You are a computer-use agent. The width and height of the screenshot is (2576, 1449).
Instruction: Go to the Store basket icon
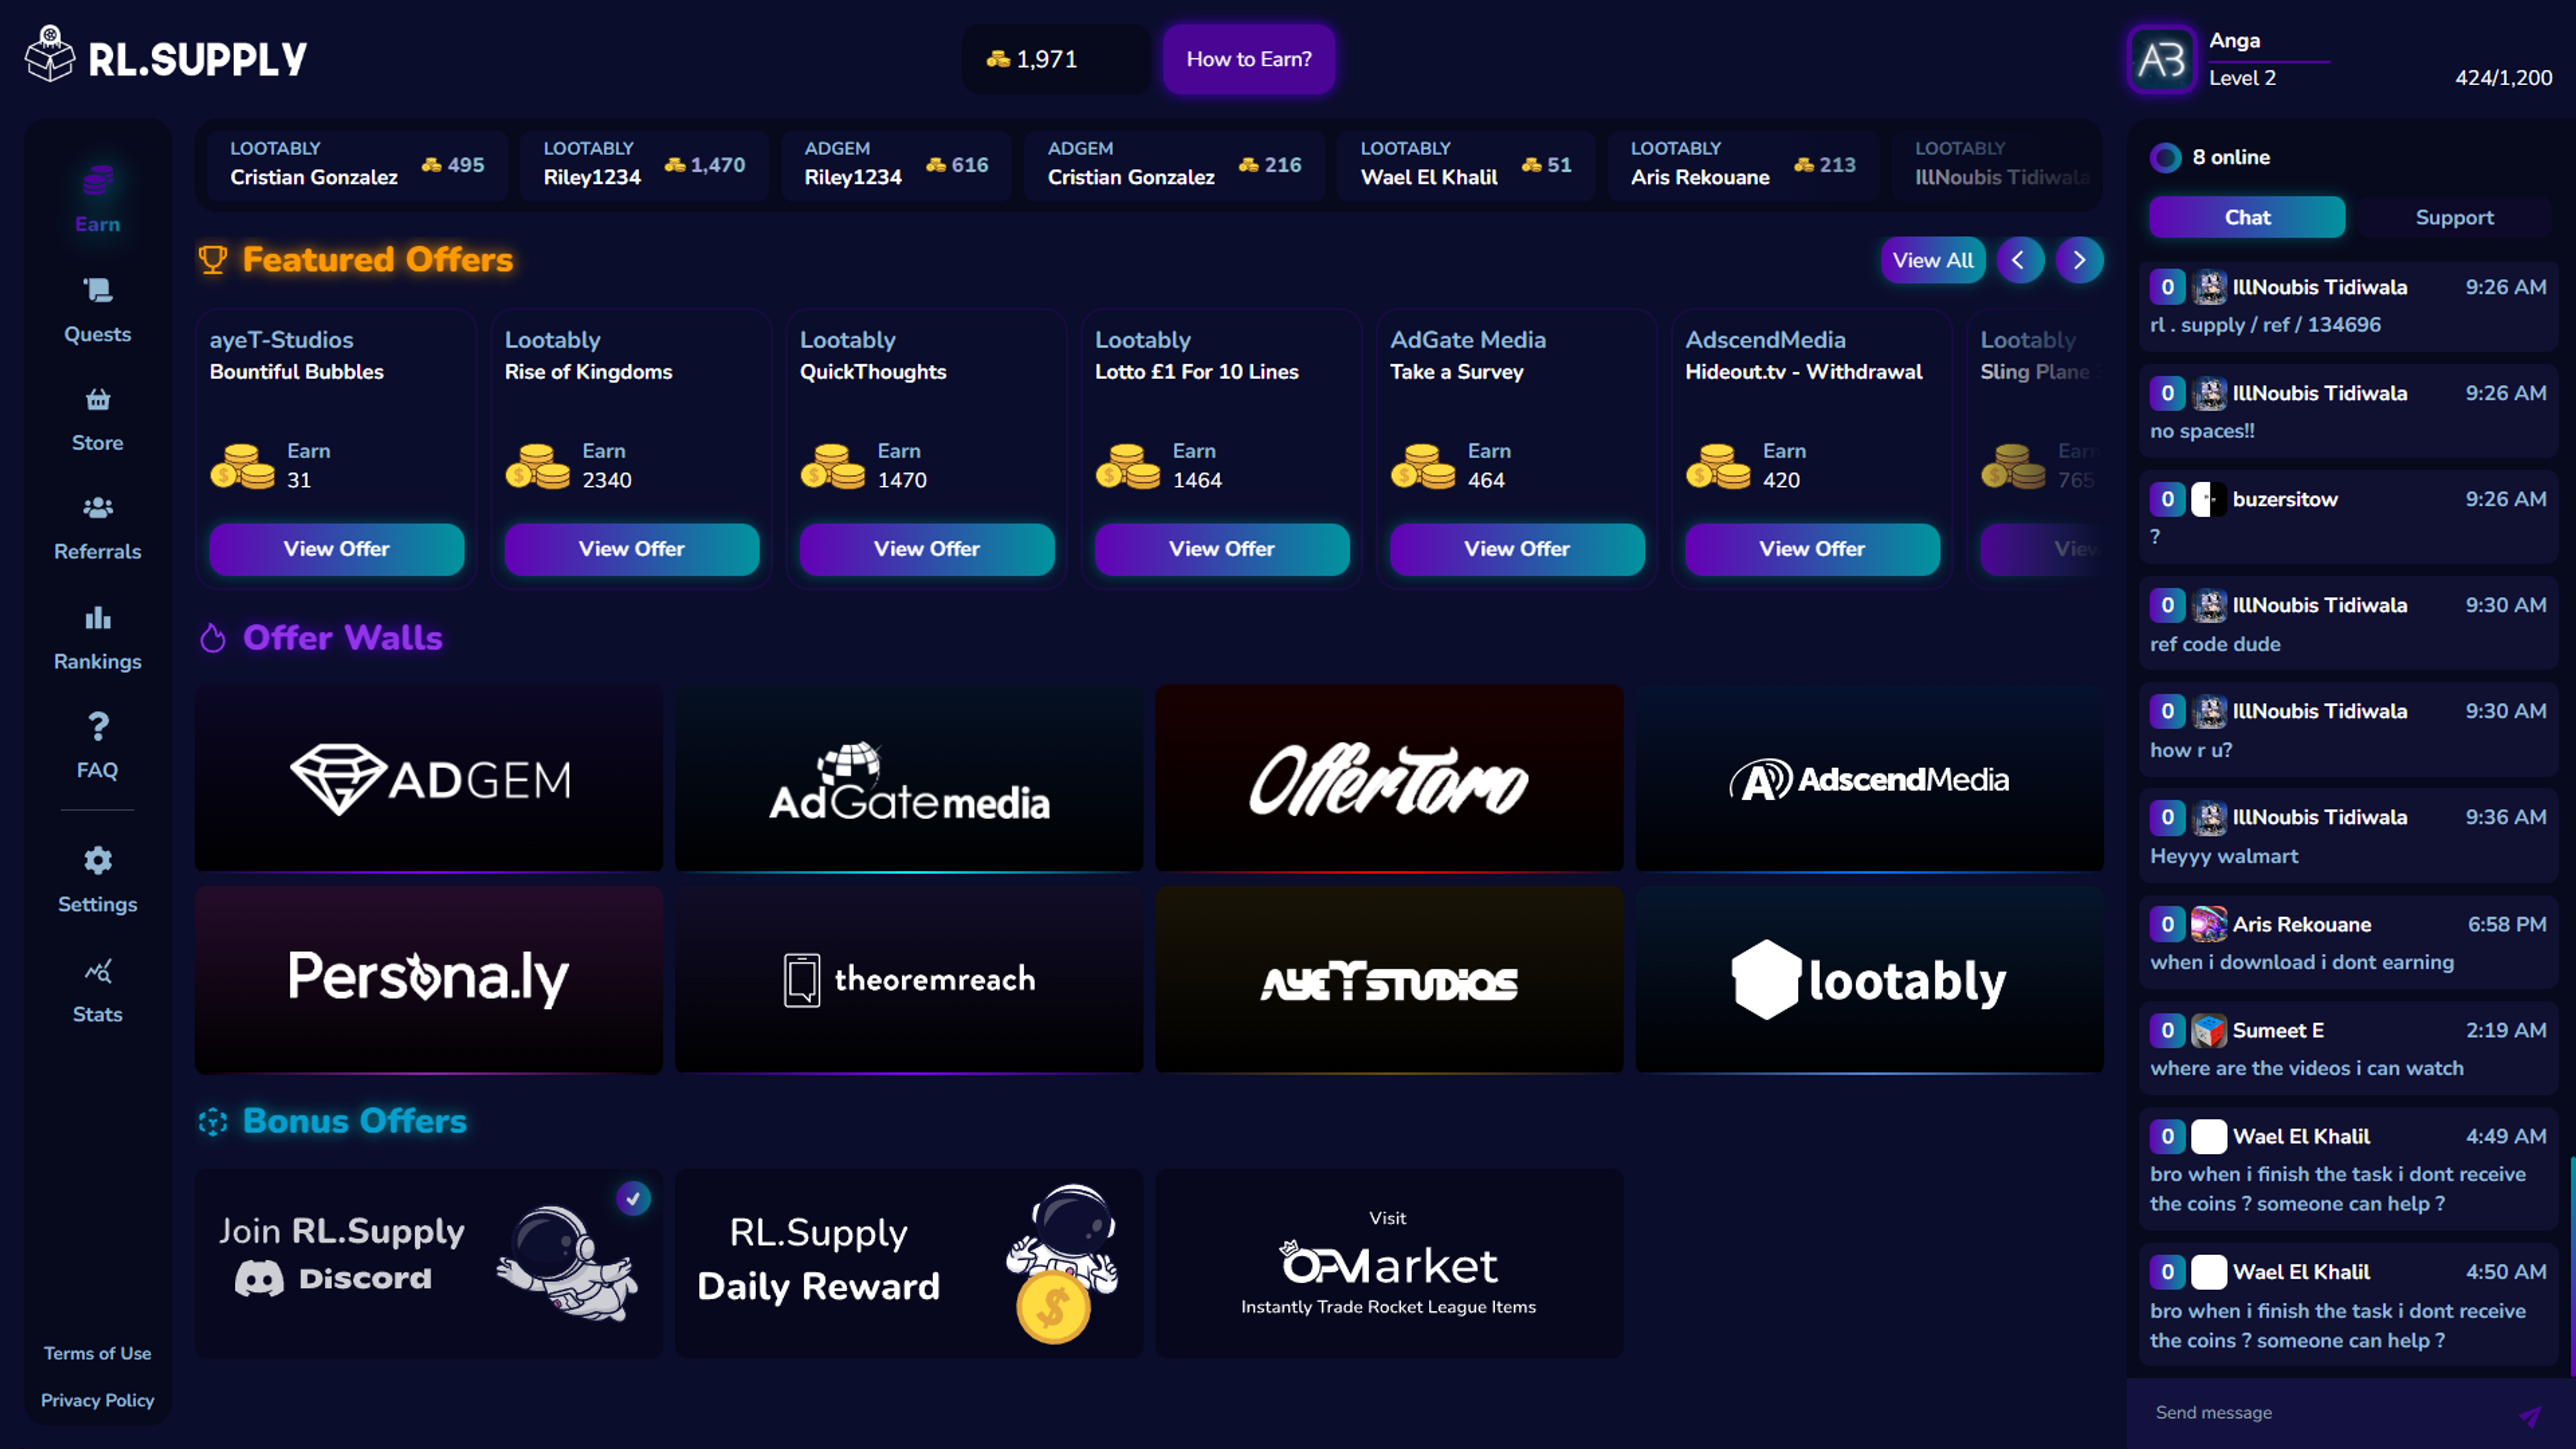point(97,400)
